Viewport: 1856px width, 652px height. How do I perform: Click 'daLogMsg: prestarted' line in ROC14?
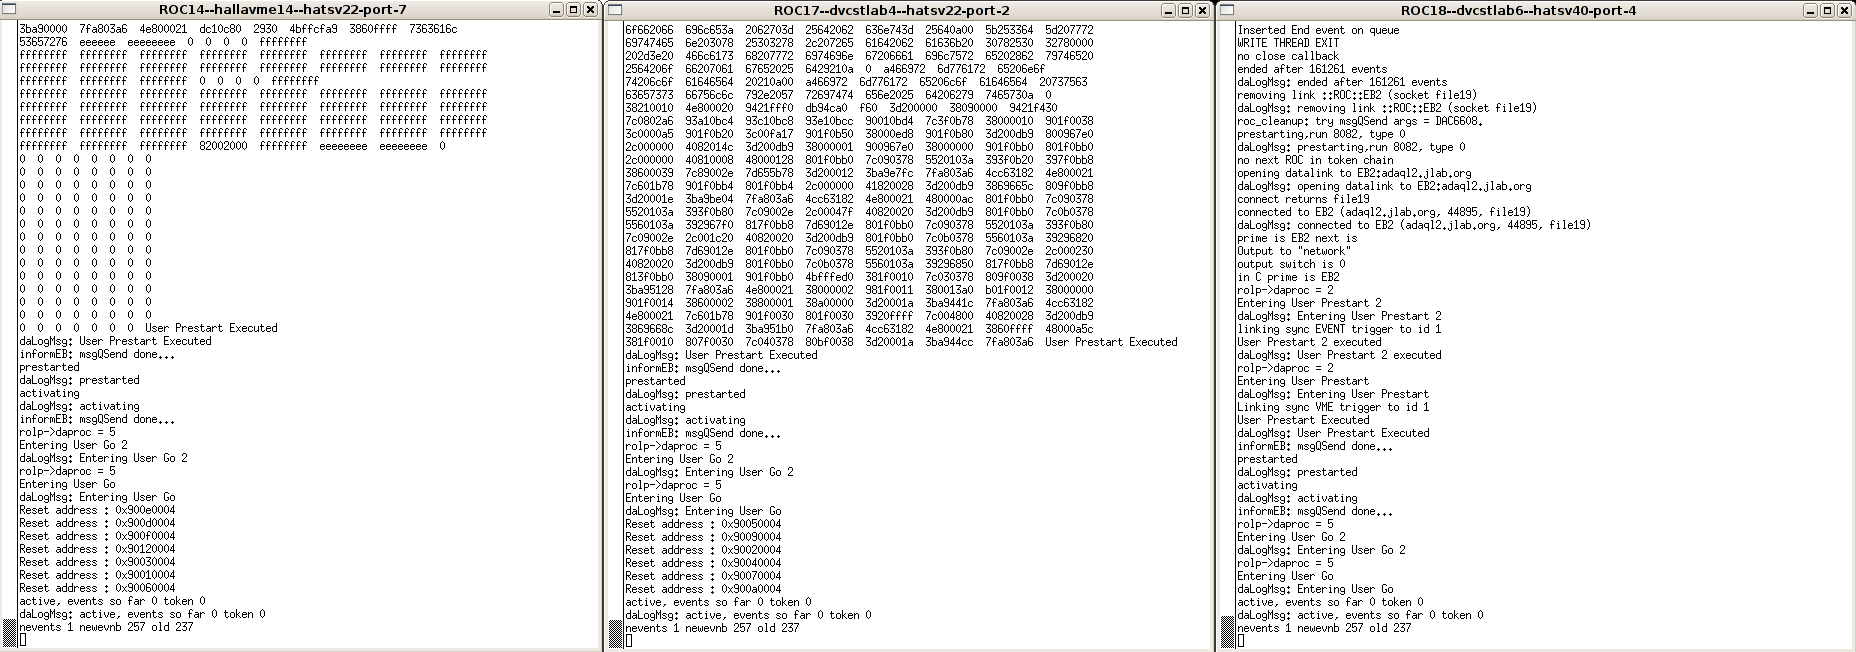click(79, 380)
